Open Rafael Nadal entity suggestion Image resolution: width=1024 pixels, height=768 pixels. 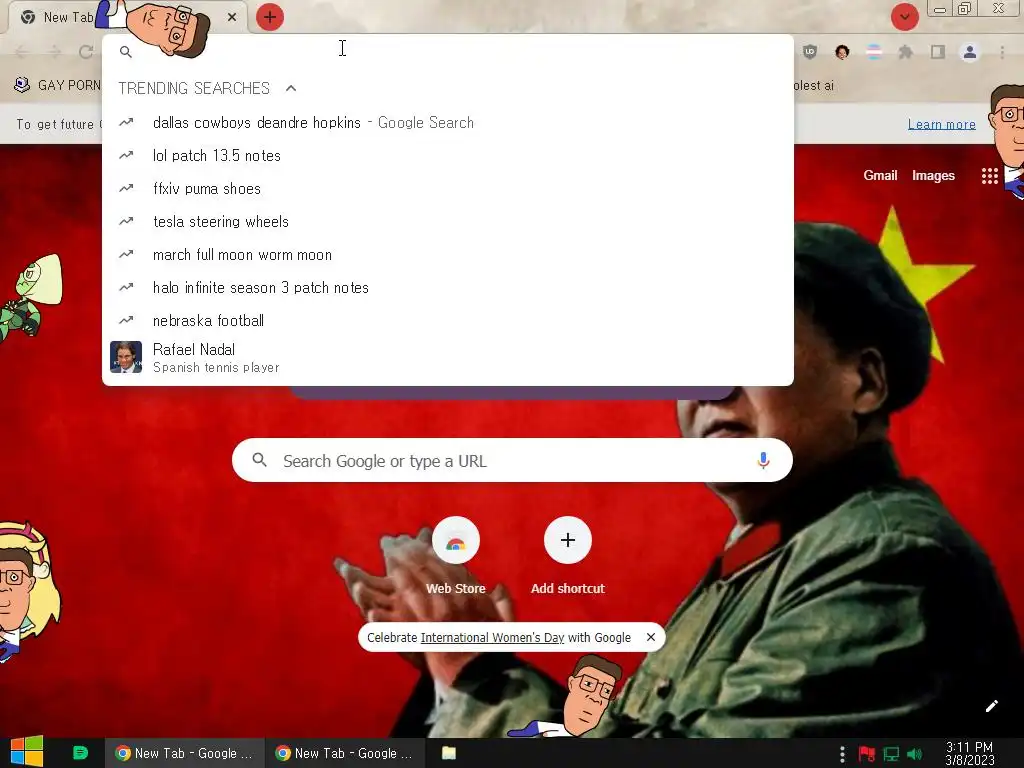click(447, 358)
